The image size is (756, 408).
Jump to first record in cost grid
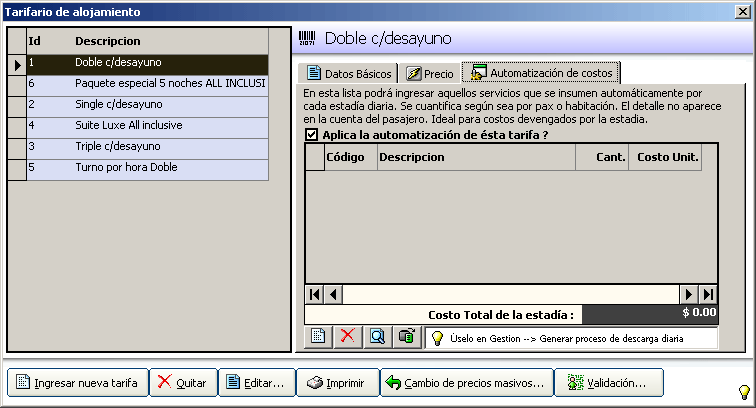(315, 294)
